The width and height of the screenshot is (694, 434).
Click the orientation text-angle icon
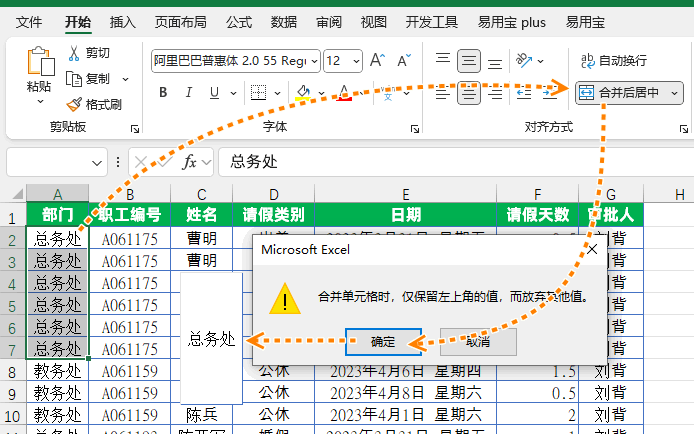pos(521,61)
